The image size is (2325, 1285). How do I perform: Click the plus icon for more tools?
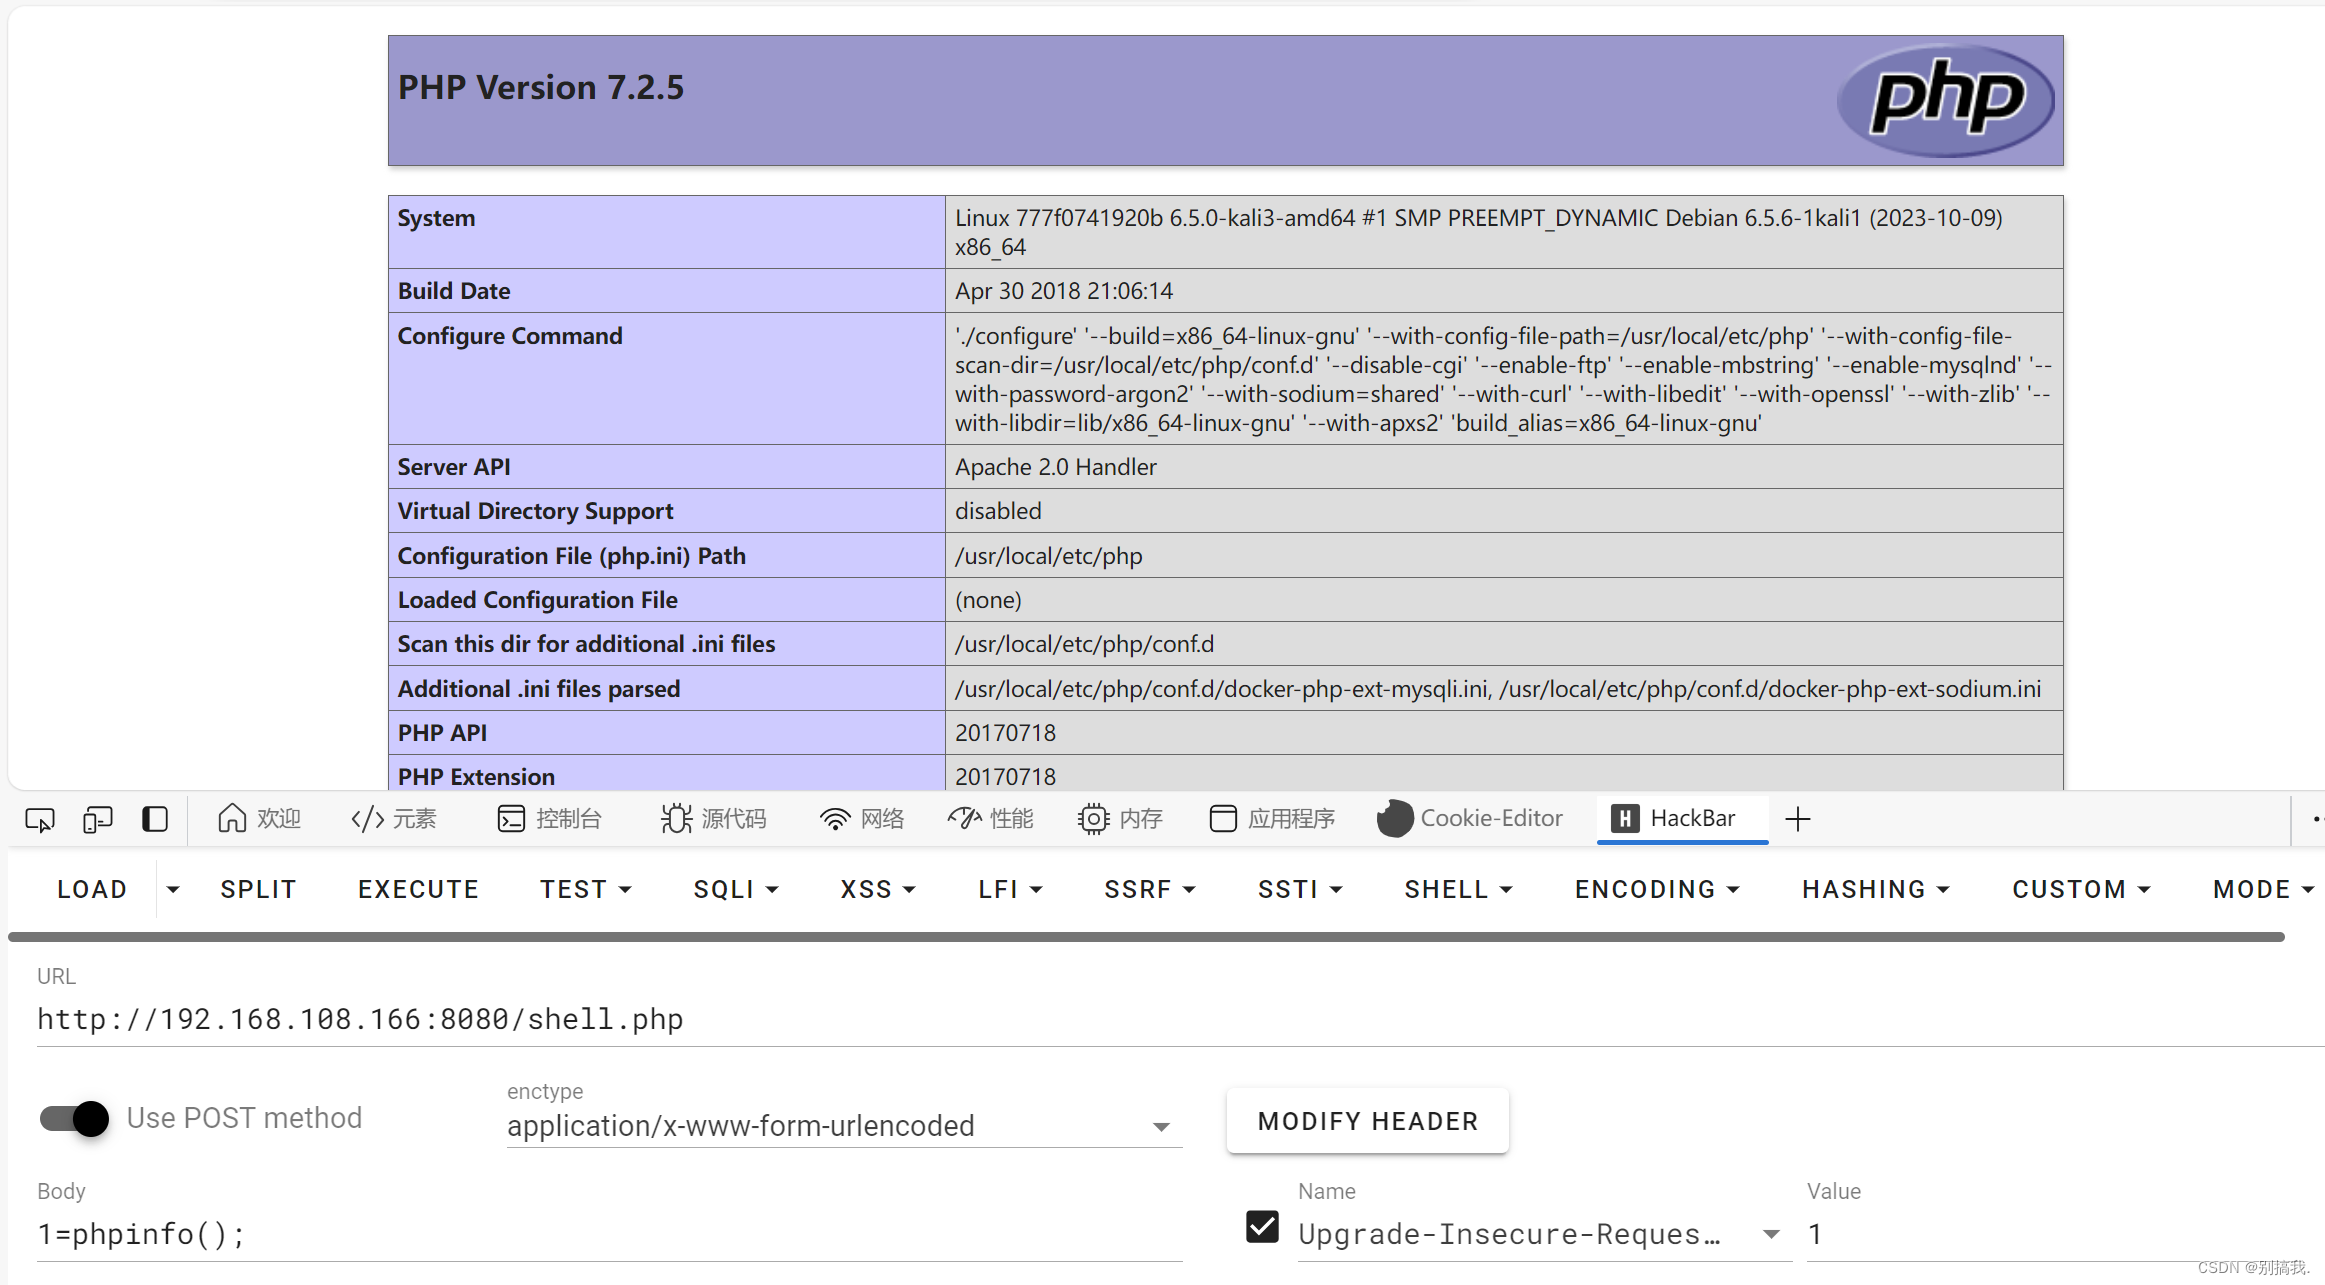point(1798,819)
